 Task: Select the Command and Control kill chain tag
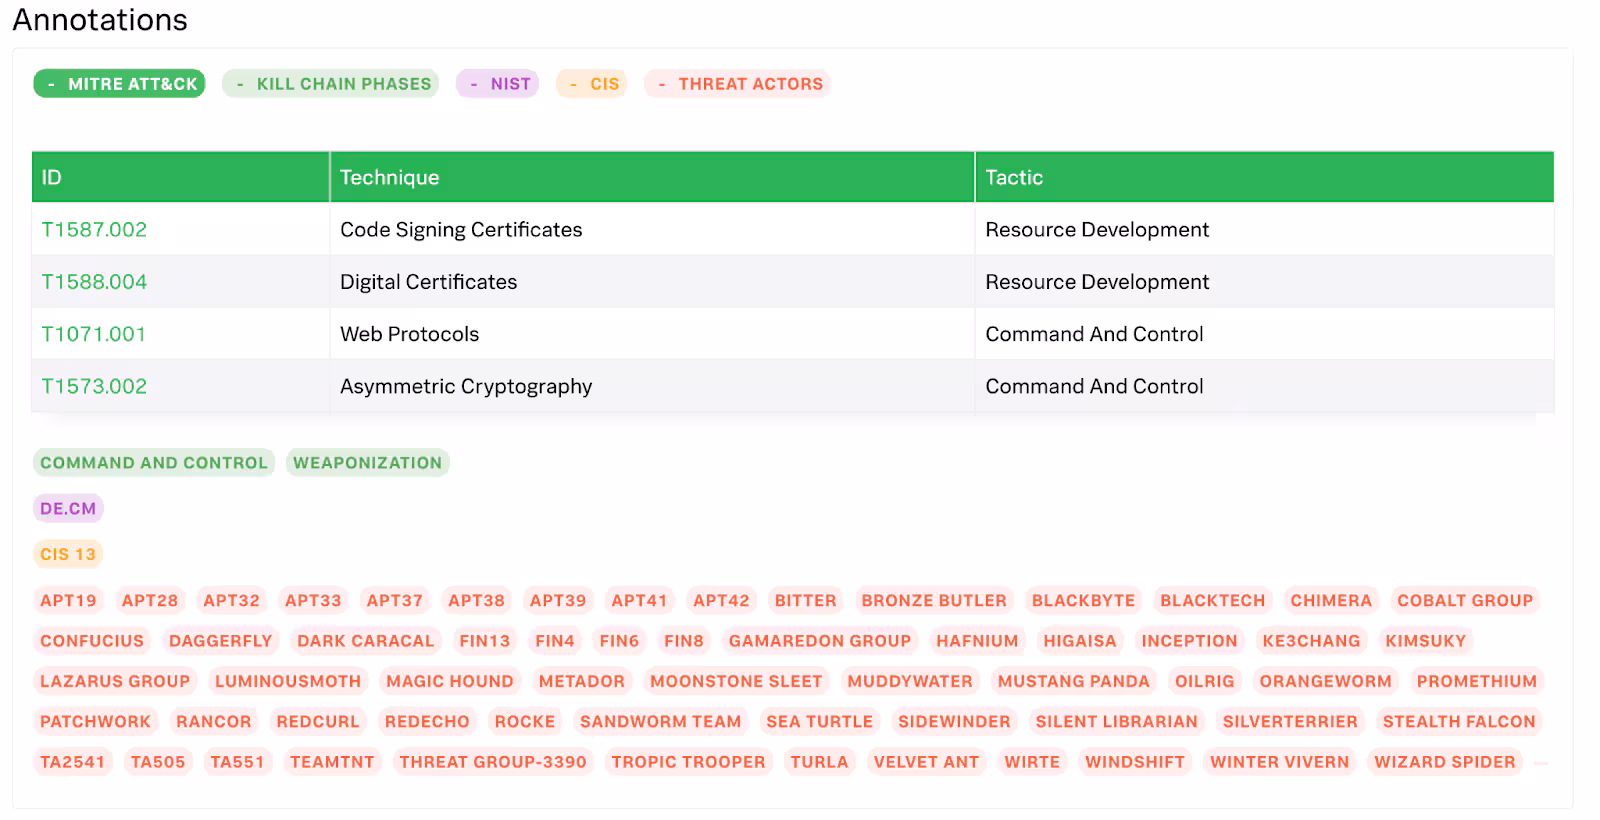pyautogui.click(x=154, y=463)
